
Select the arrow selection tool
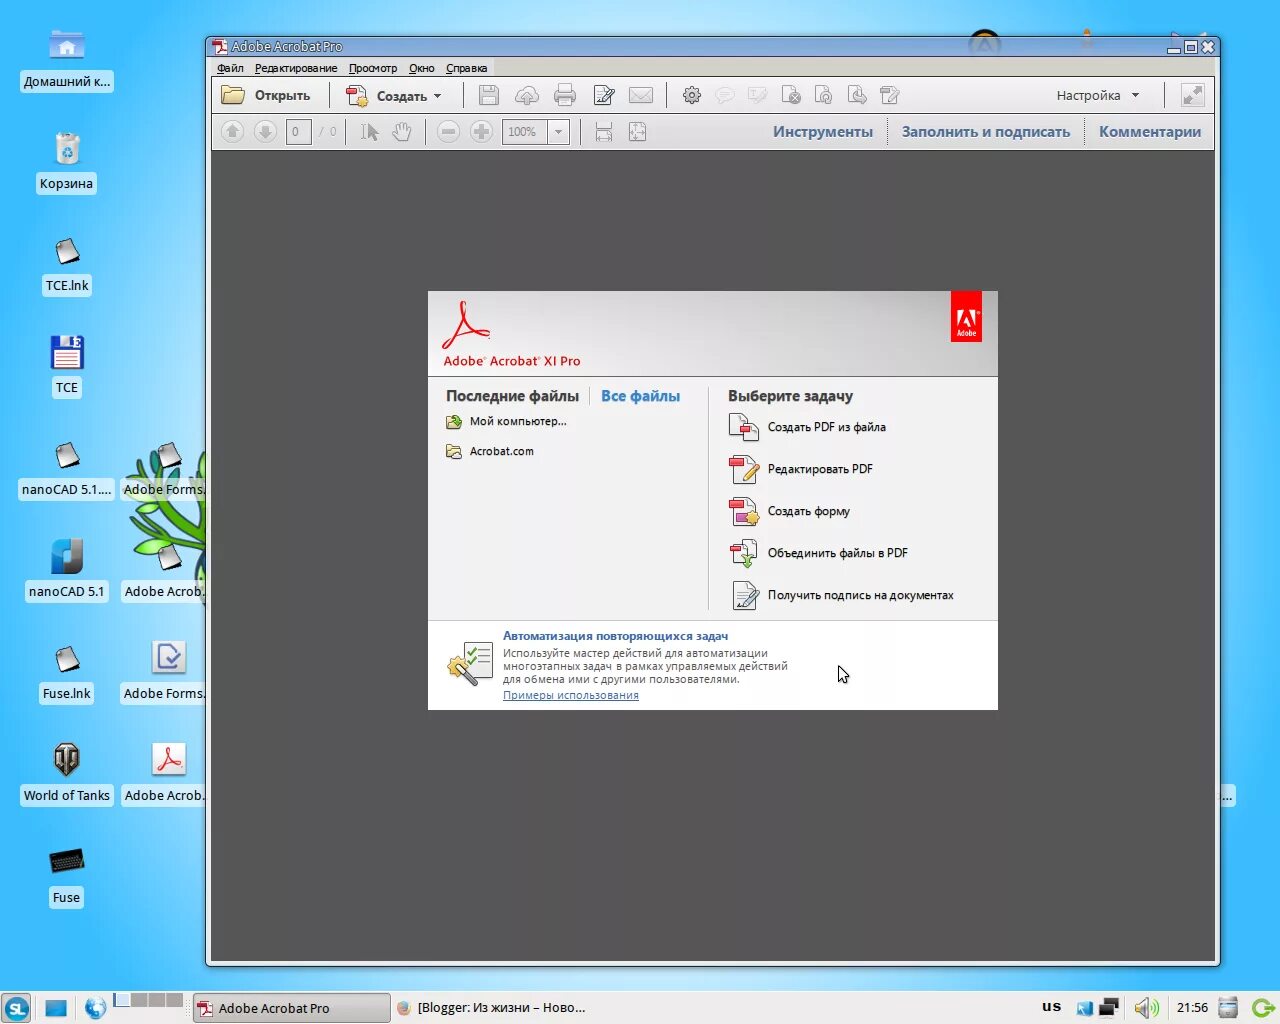click(370, 132)
